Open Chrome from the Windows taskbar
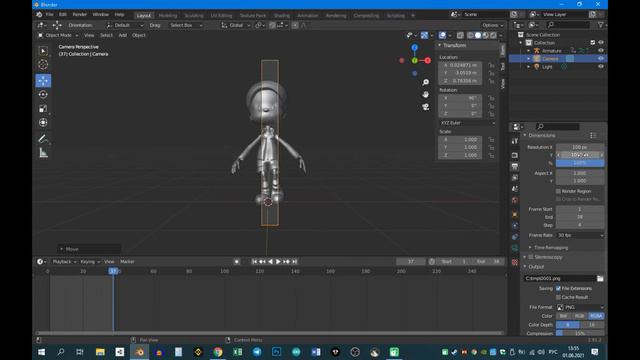Viewport: 640px width, 360px height. (218, 352)
